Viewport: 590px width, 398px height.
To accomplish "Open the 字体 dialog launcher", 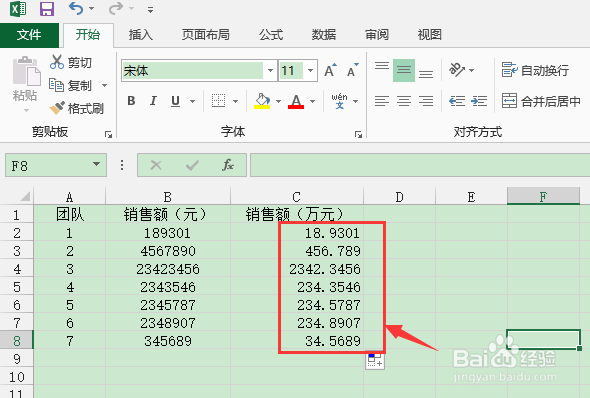I will [x=358, y=134].
